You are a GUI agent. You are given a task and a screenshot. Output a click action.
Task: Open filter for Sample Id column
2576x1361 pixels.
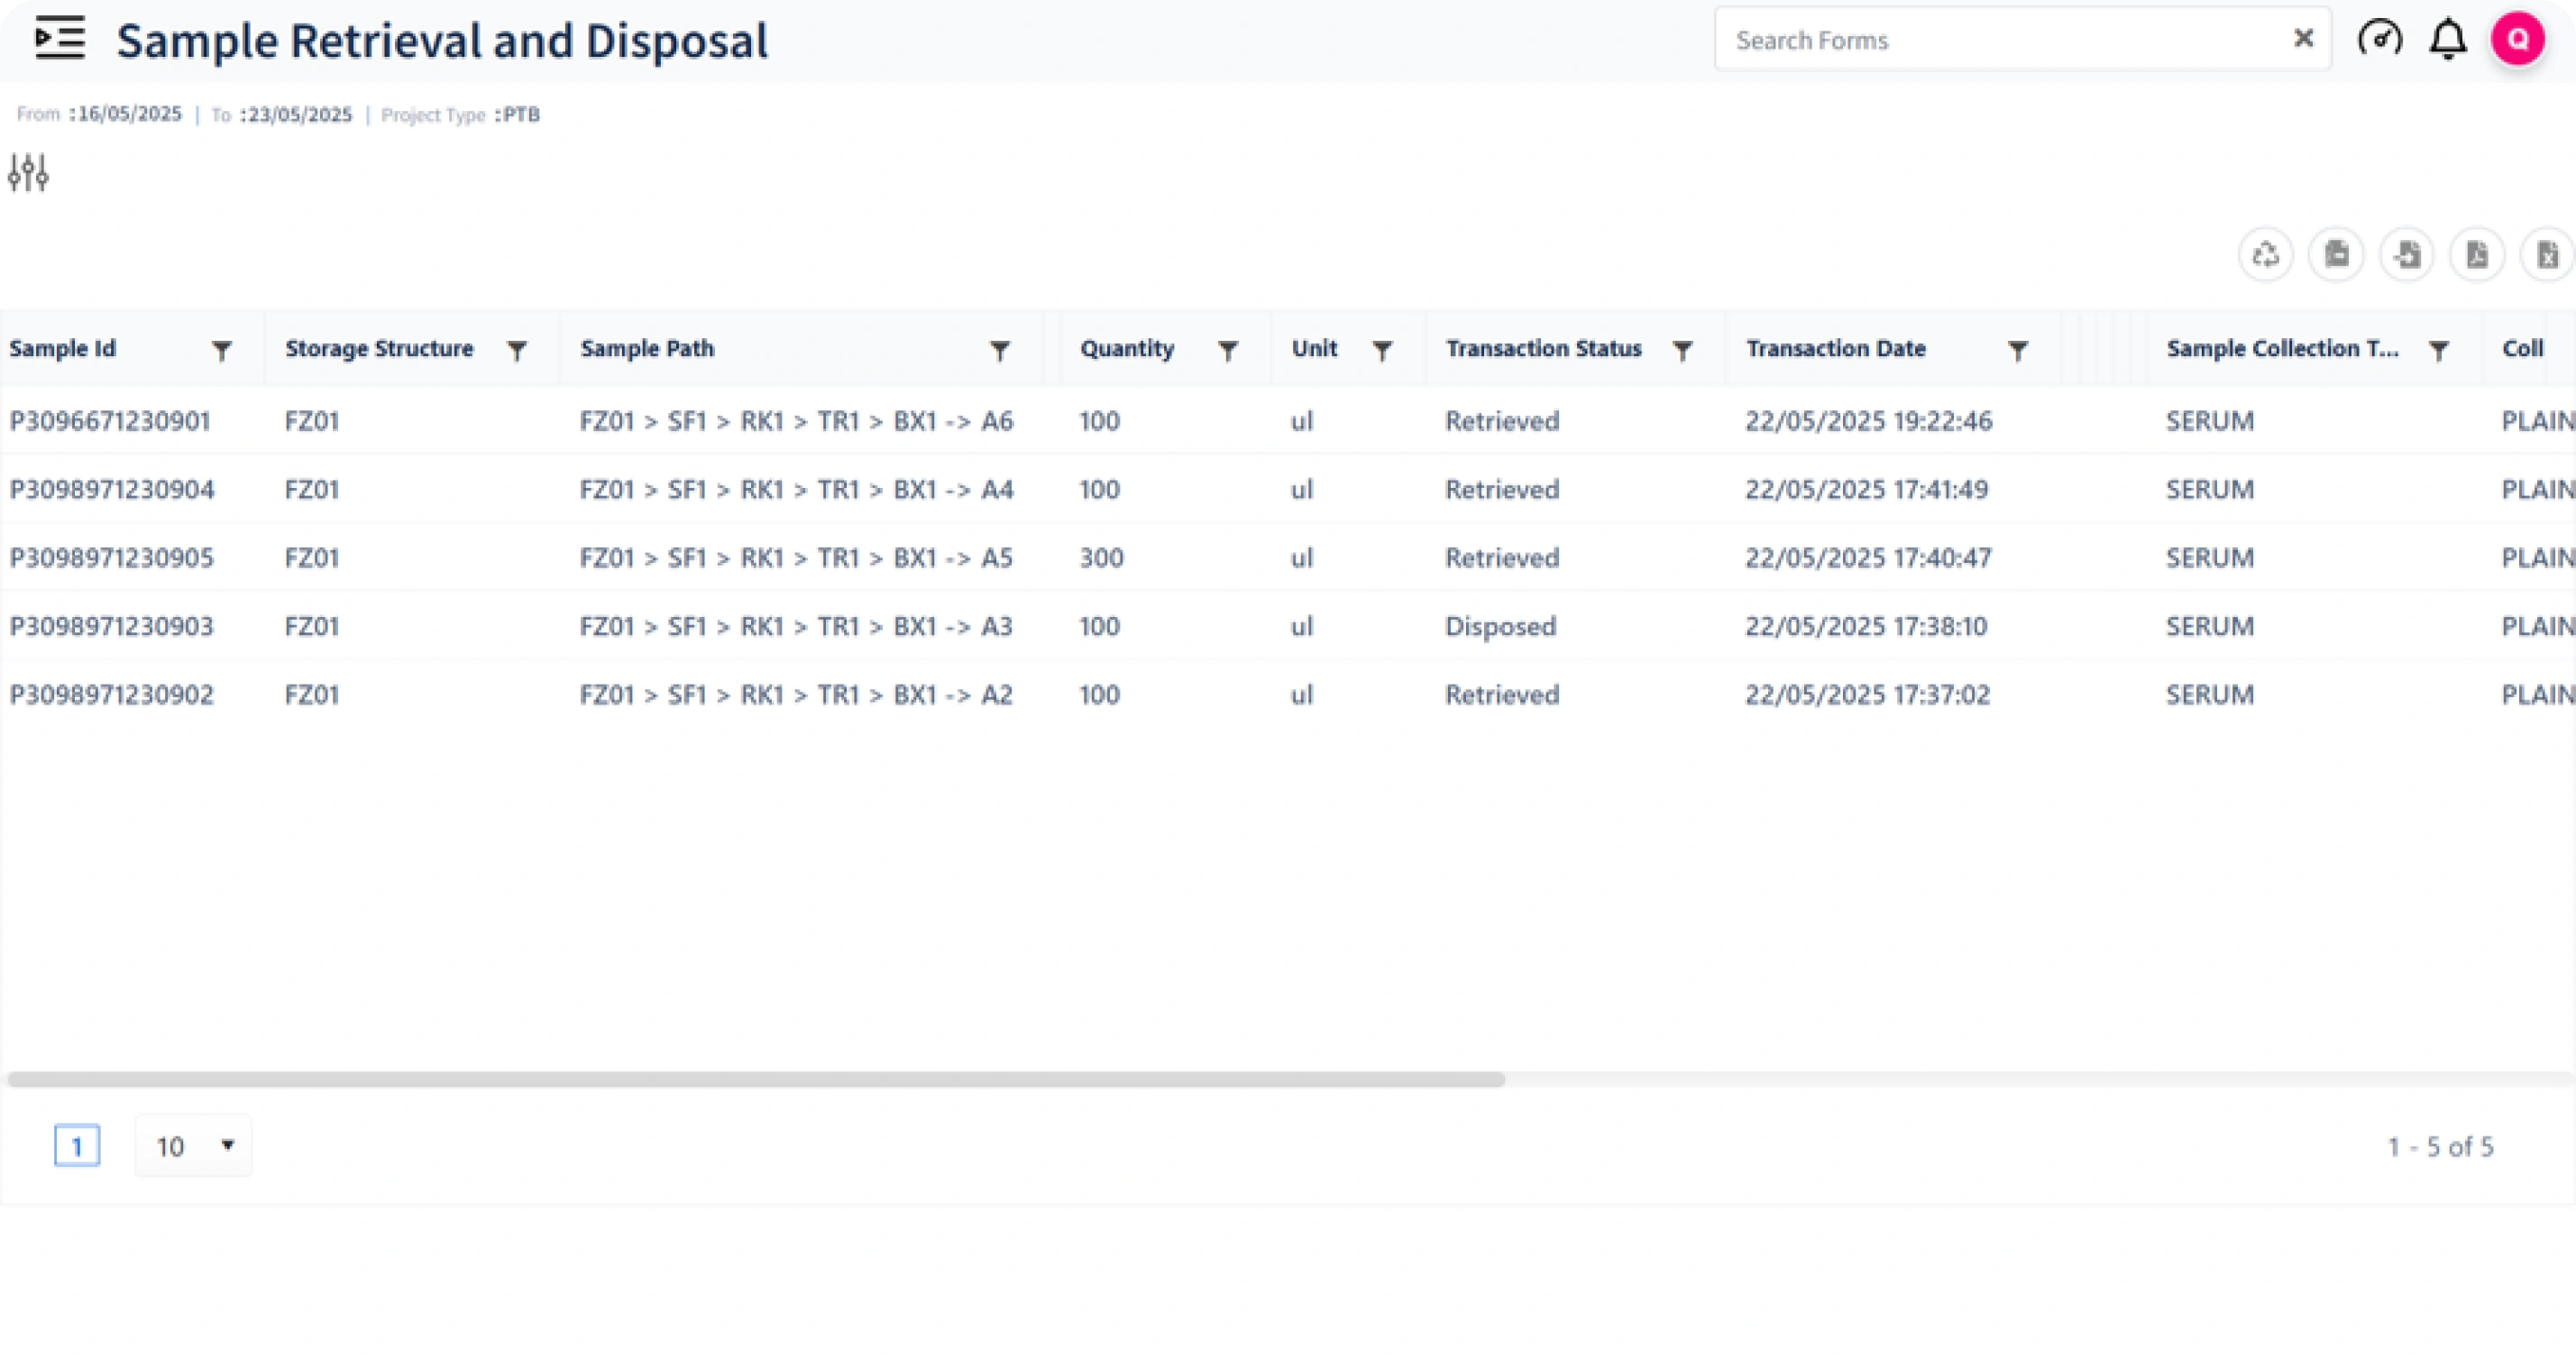pyautogui.click(x=222, y=350)
